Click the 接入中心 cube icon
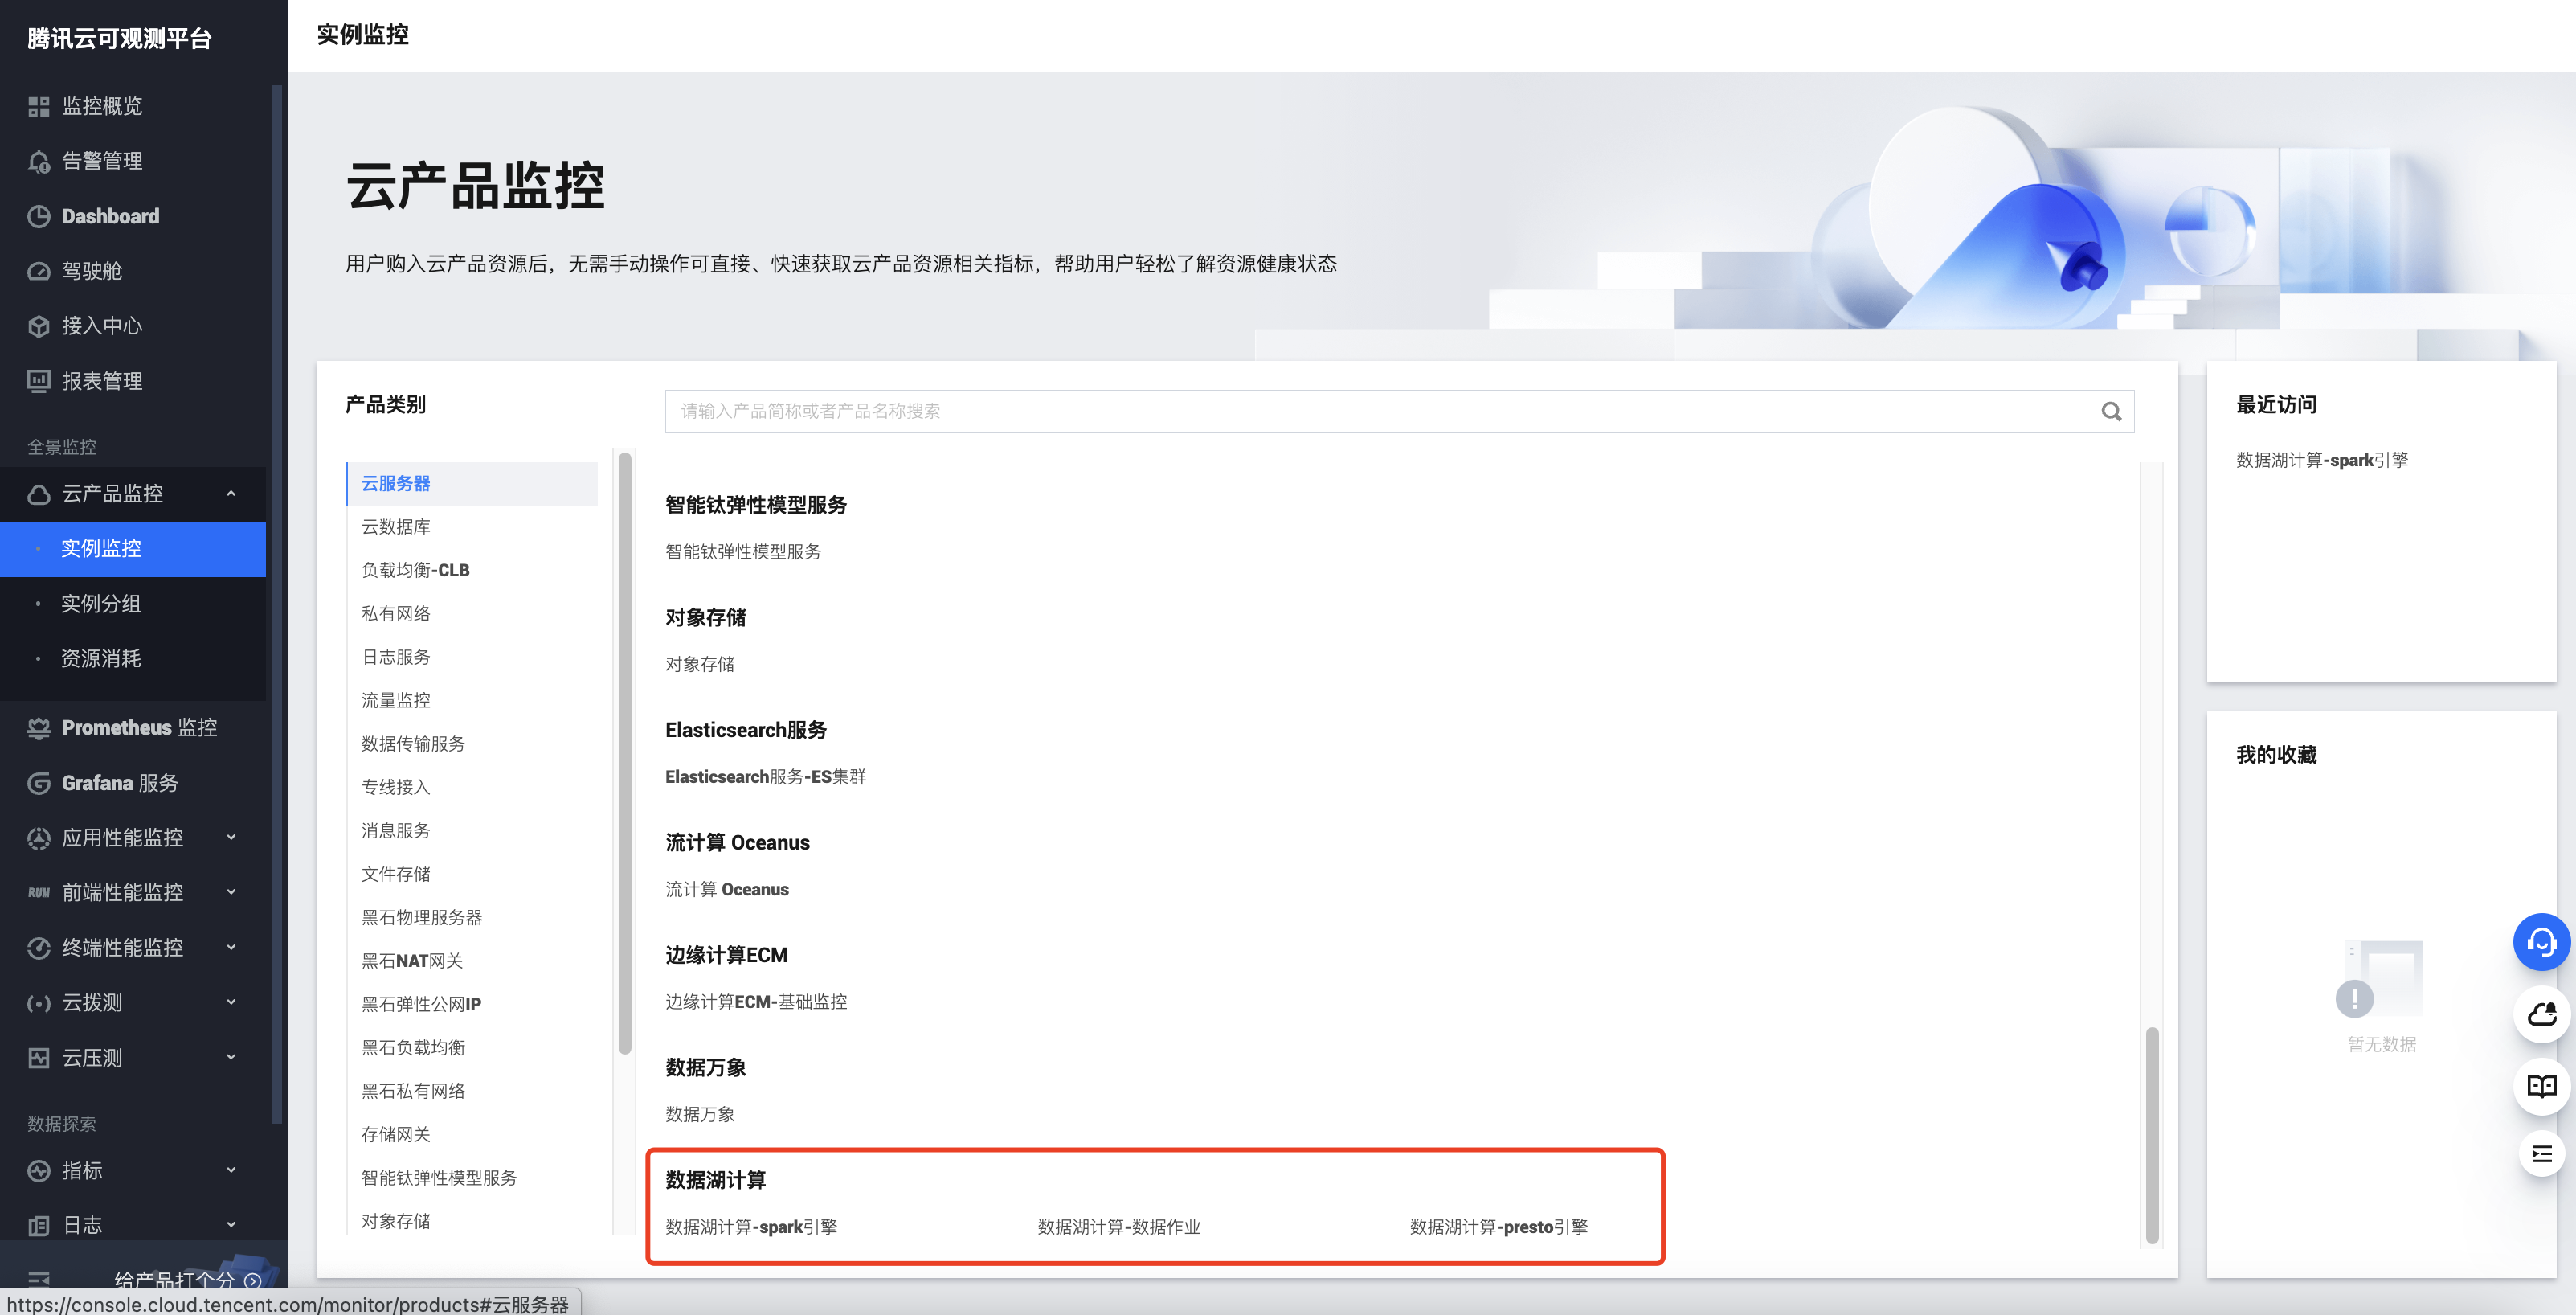Viewport: 2576px width, 1315px height. pos(39,326)
